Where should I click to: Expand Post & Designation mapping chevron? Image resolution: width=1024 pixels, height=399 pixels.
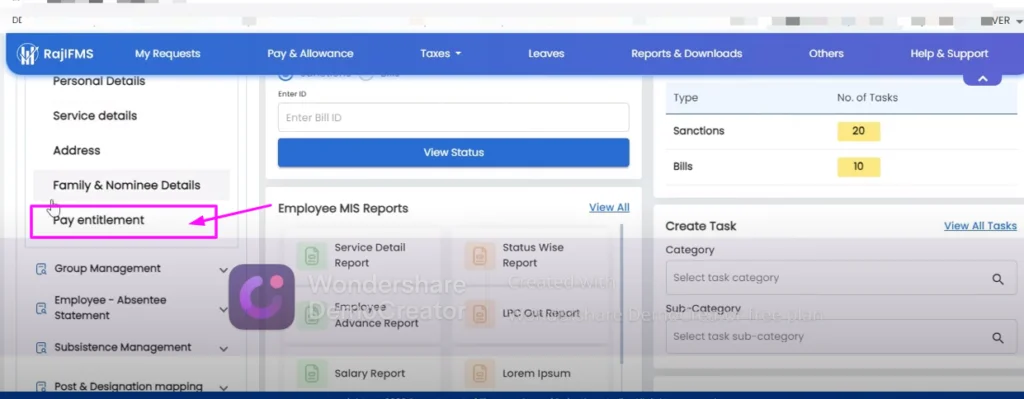pos(223,388)
